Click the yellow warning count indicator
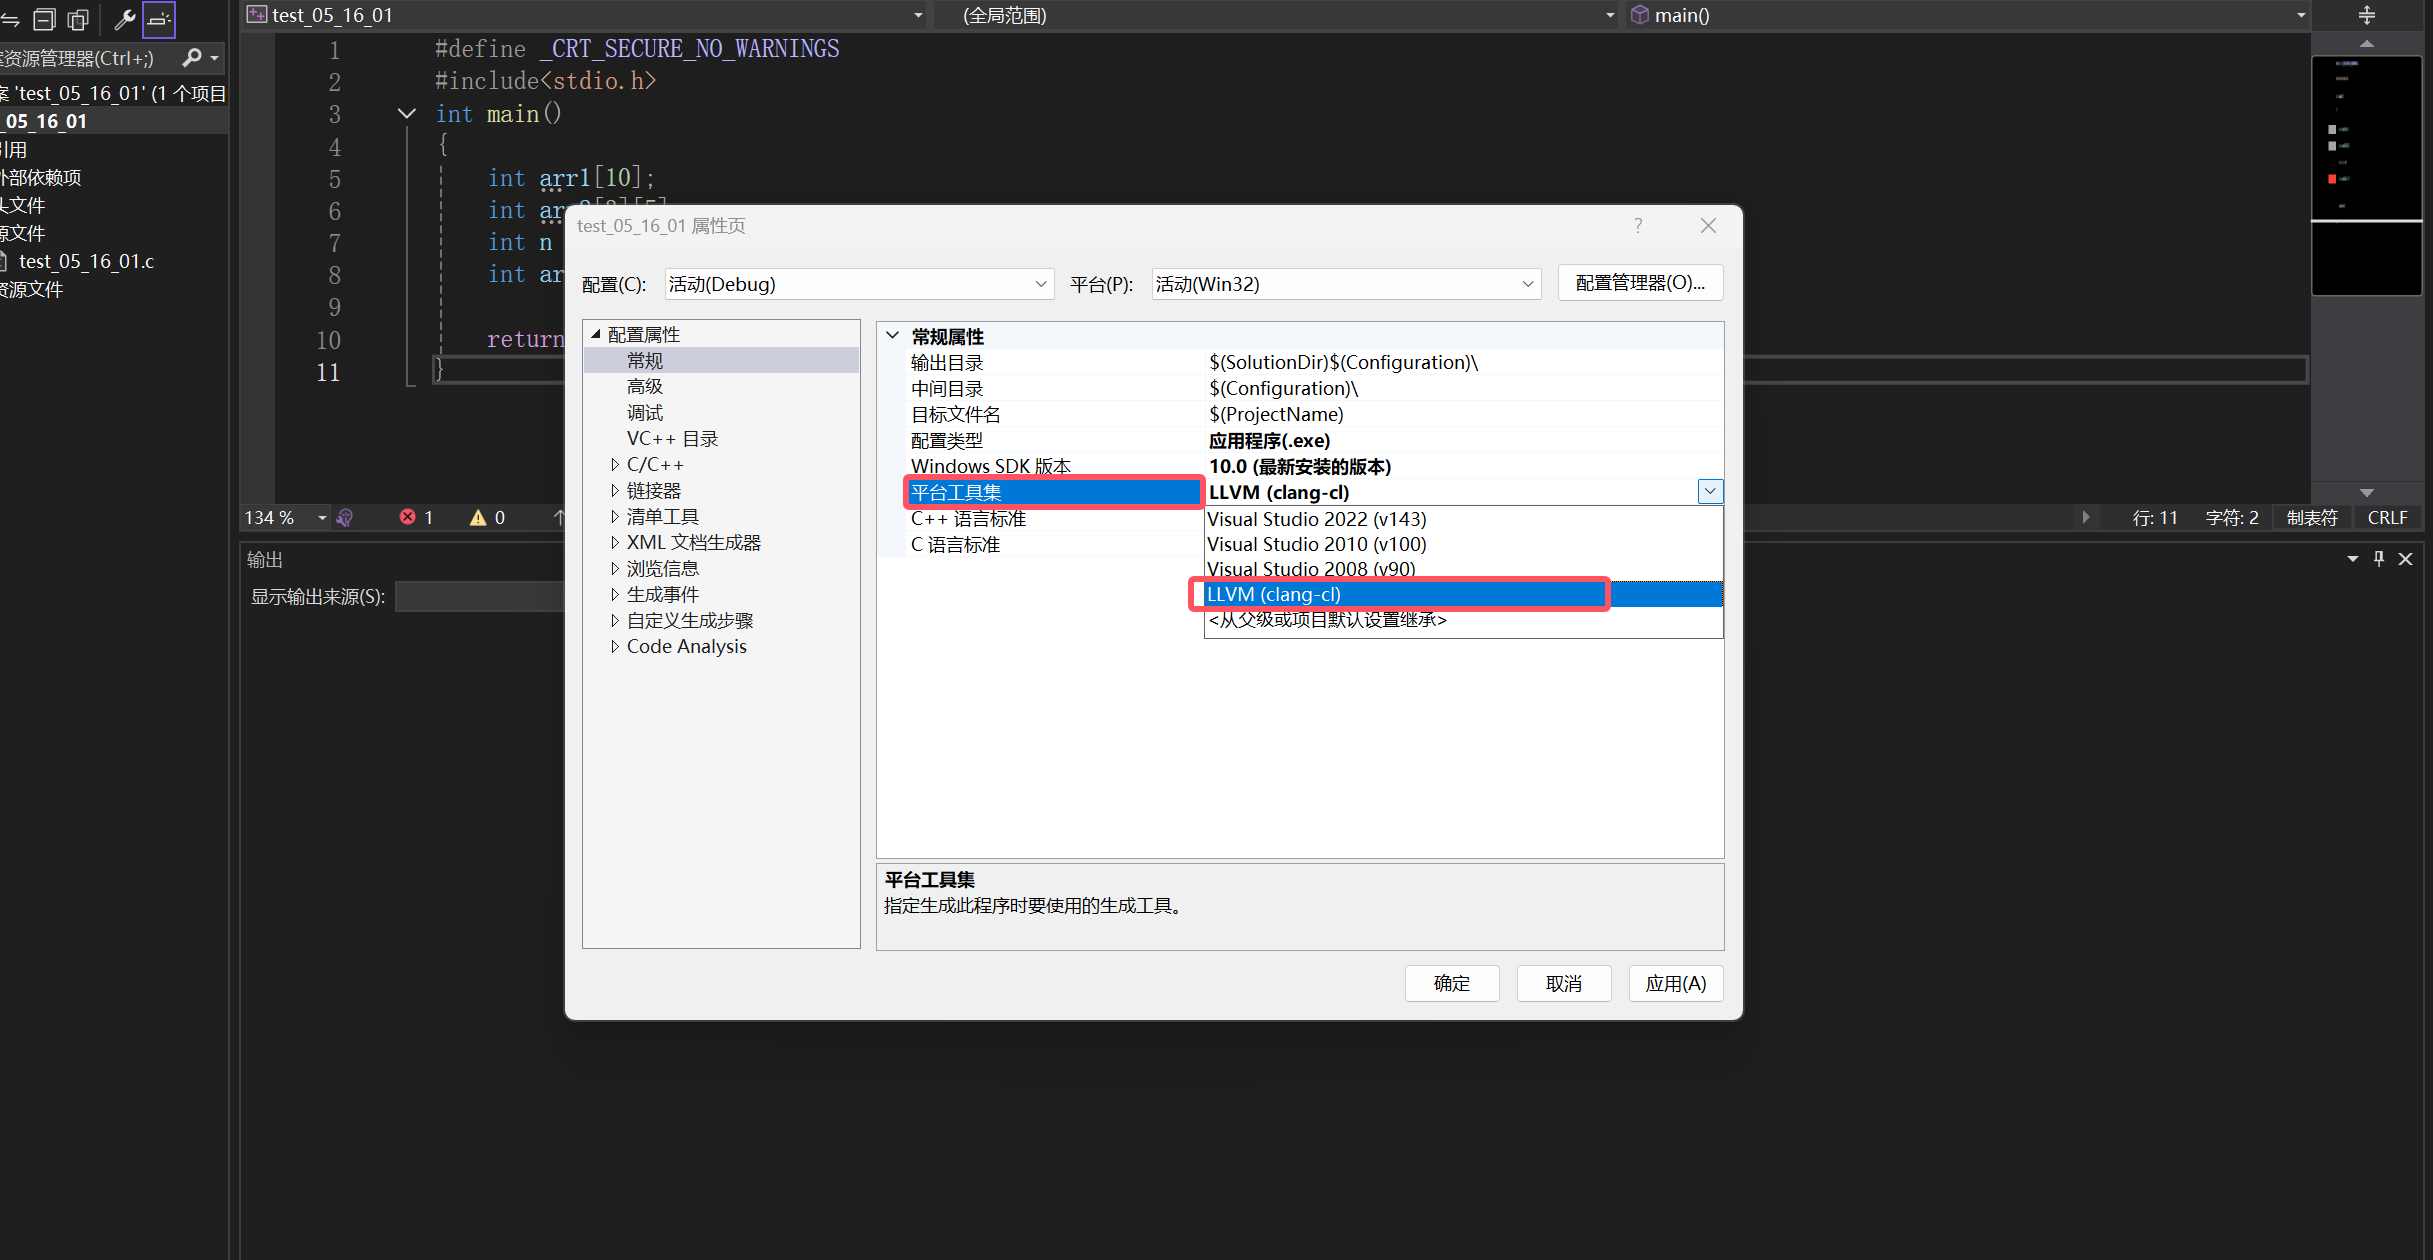 pos(487,517)
